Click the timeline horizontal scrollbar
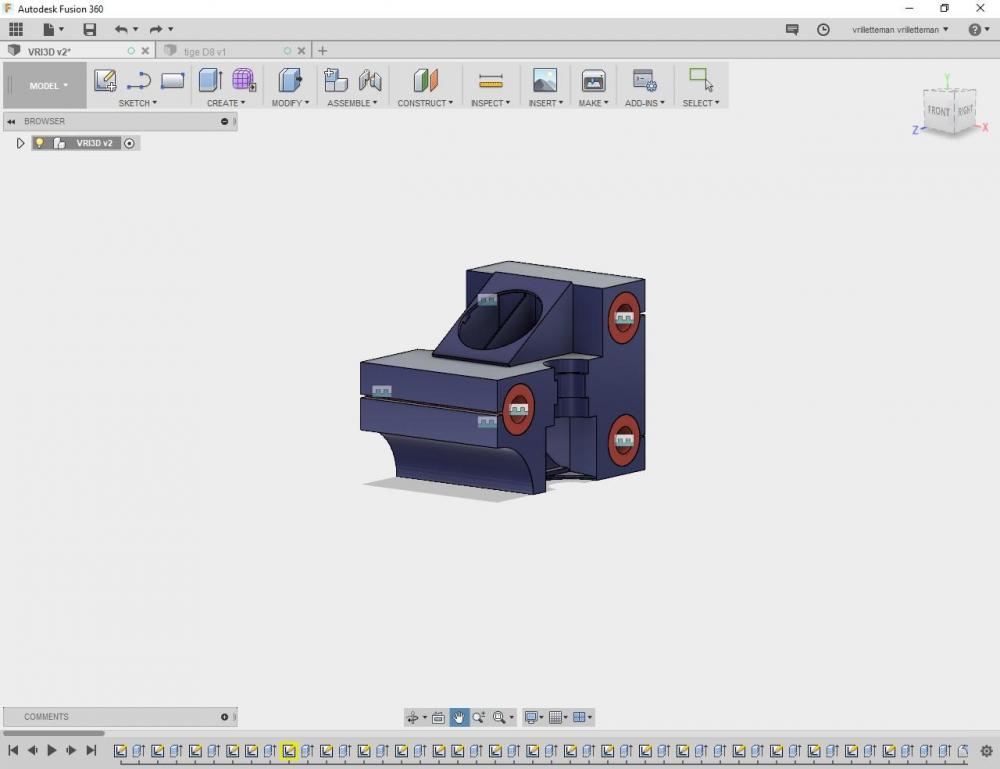Screen dimensions: 1000x769 pyautogui.click(x=55, y=733)
